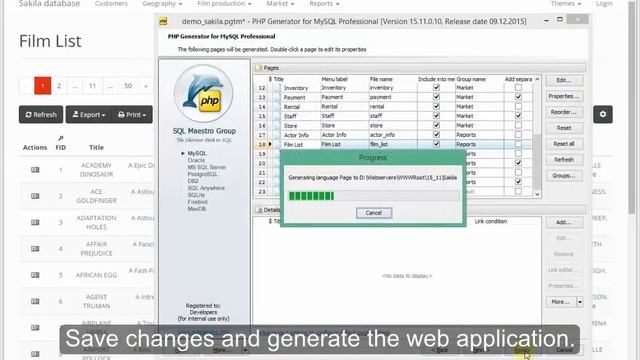Click the Refresh button on web page
The width and height of the screenshot is (640, 360).
(x=41, y=115)
